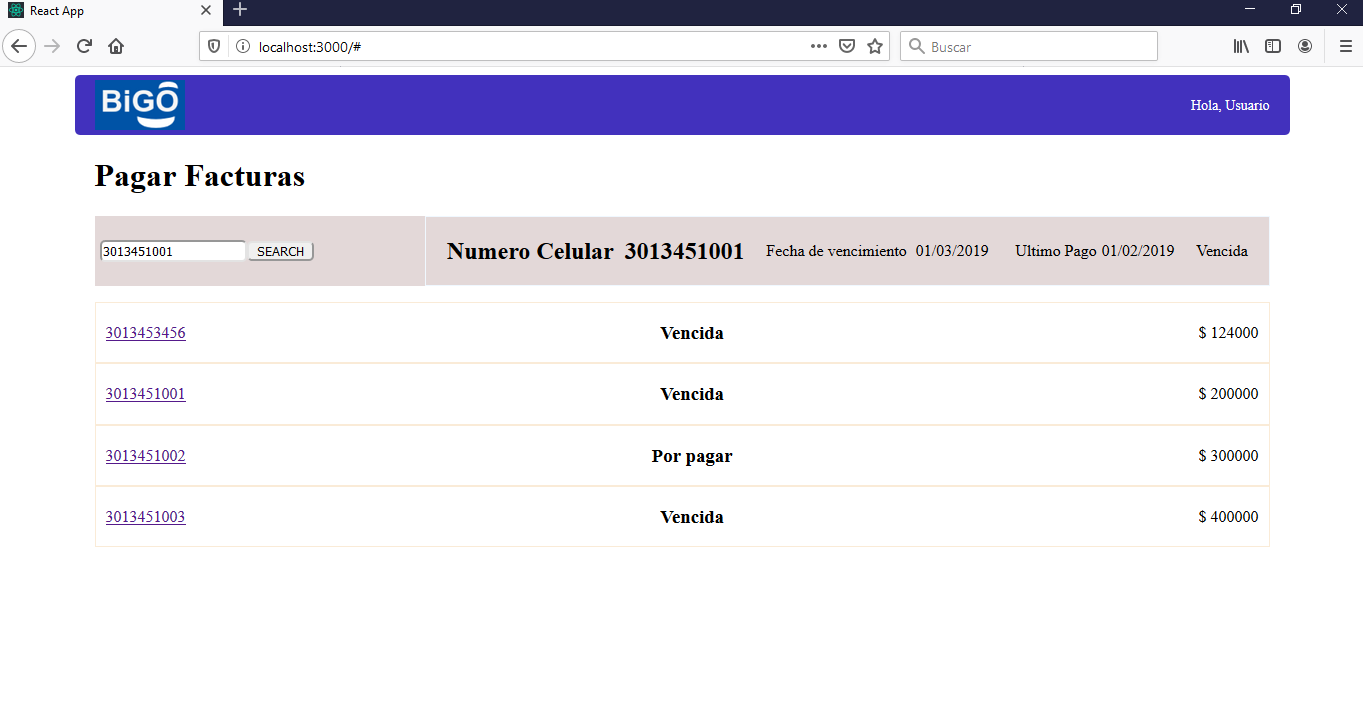
Task: Click the browser forward arrow
Action: coord(52,46)
